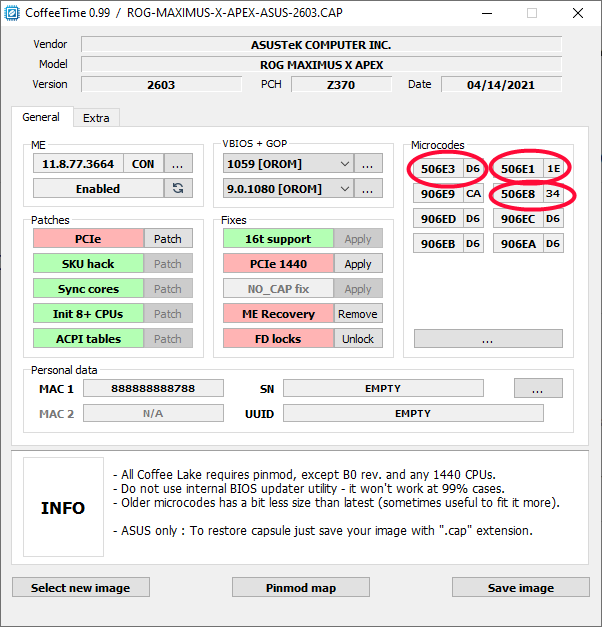Viewport: 602px width, 627px height.
Task: Click the ellipsis button next to 9.0.1080 [OROM]
Action: click(368, 188)
